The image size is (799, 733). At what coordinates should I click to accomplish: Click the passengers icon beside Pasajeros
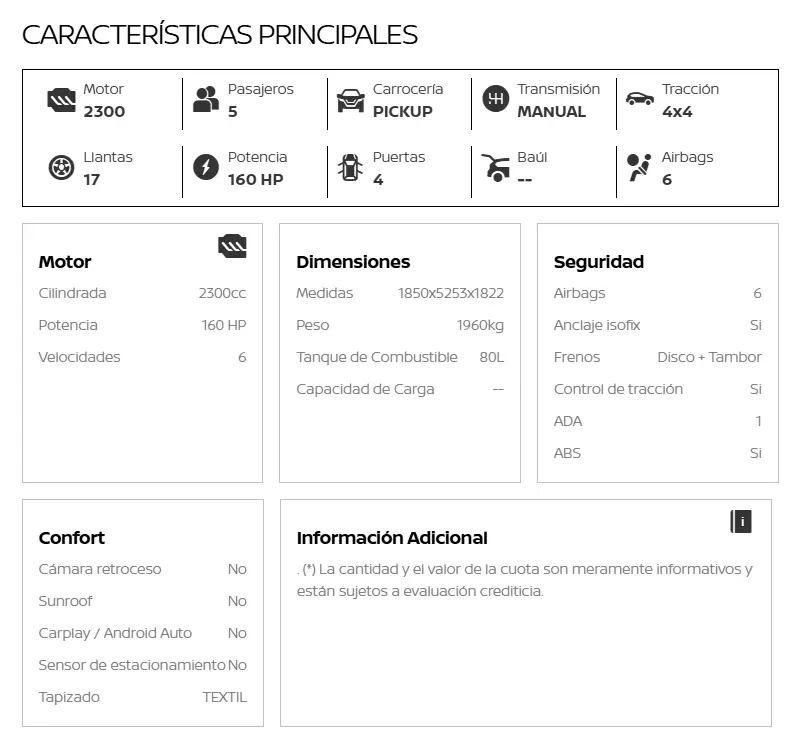[x=206, y=99]
